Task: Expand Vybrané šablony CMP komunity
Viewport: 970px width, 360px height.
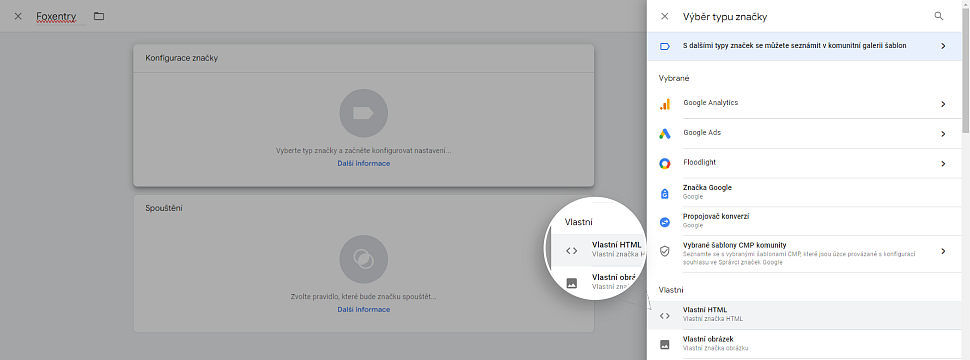Action: point(943,251)
